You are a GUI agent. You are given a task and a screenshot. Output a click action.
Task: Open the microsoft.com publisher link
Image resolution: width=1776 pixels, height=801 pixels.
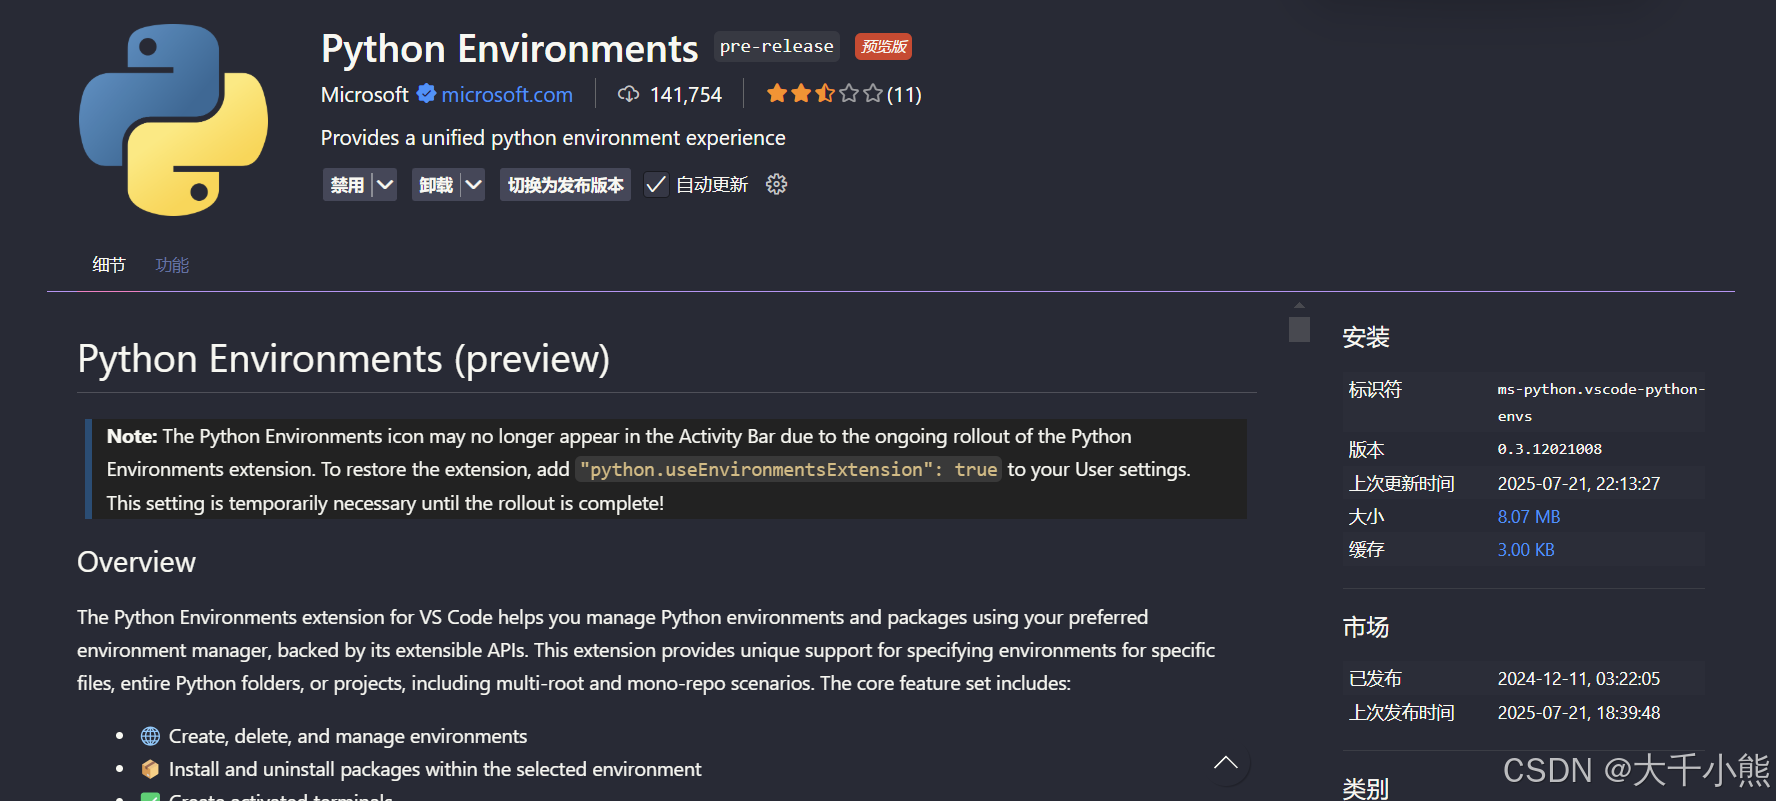click(x=507, y=95)
